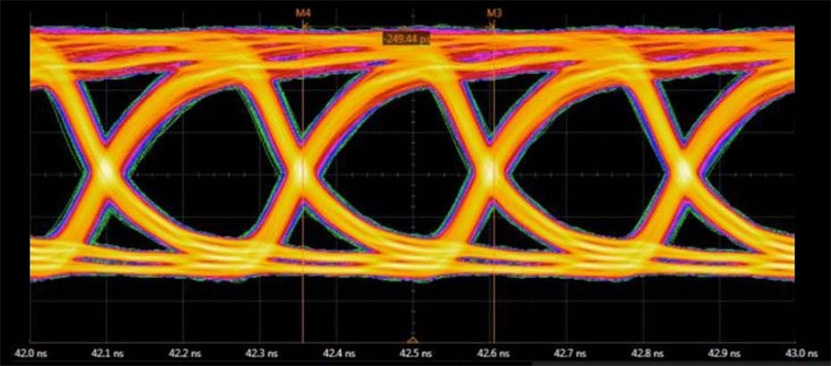Screen dimensions: 831x366
Task: Click the 42.7 ns axis label
Action: point(566,353)
